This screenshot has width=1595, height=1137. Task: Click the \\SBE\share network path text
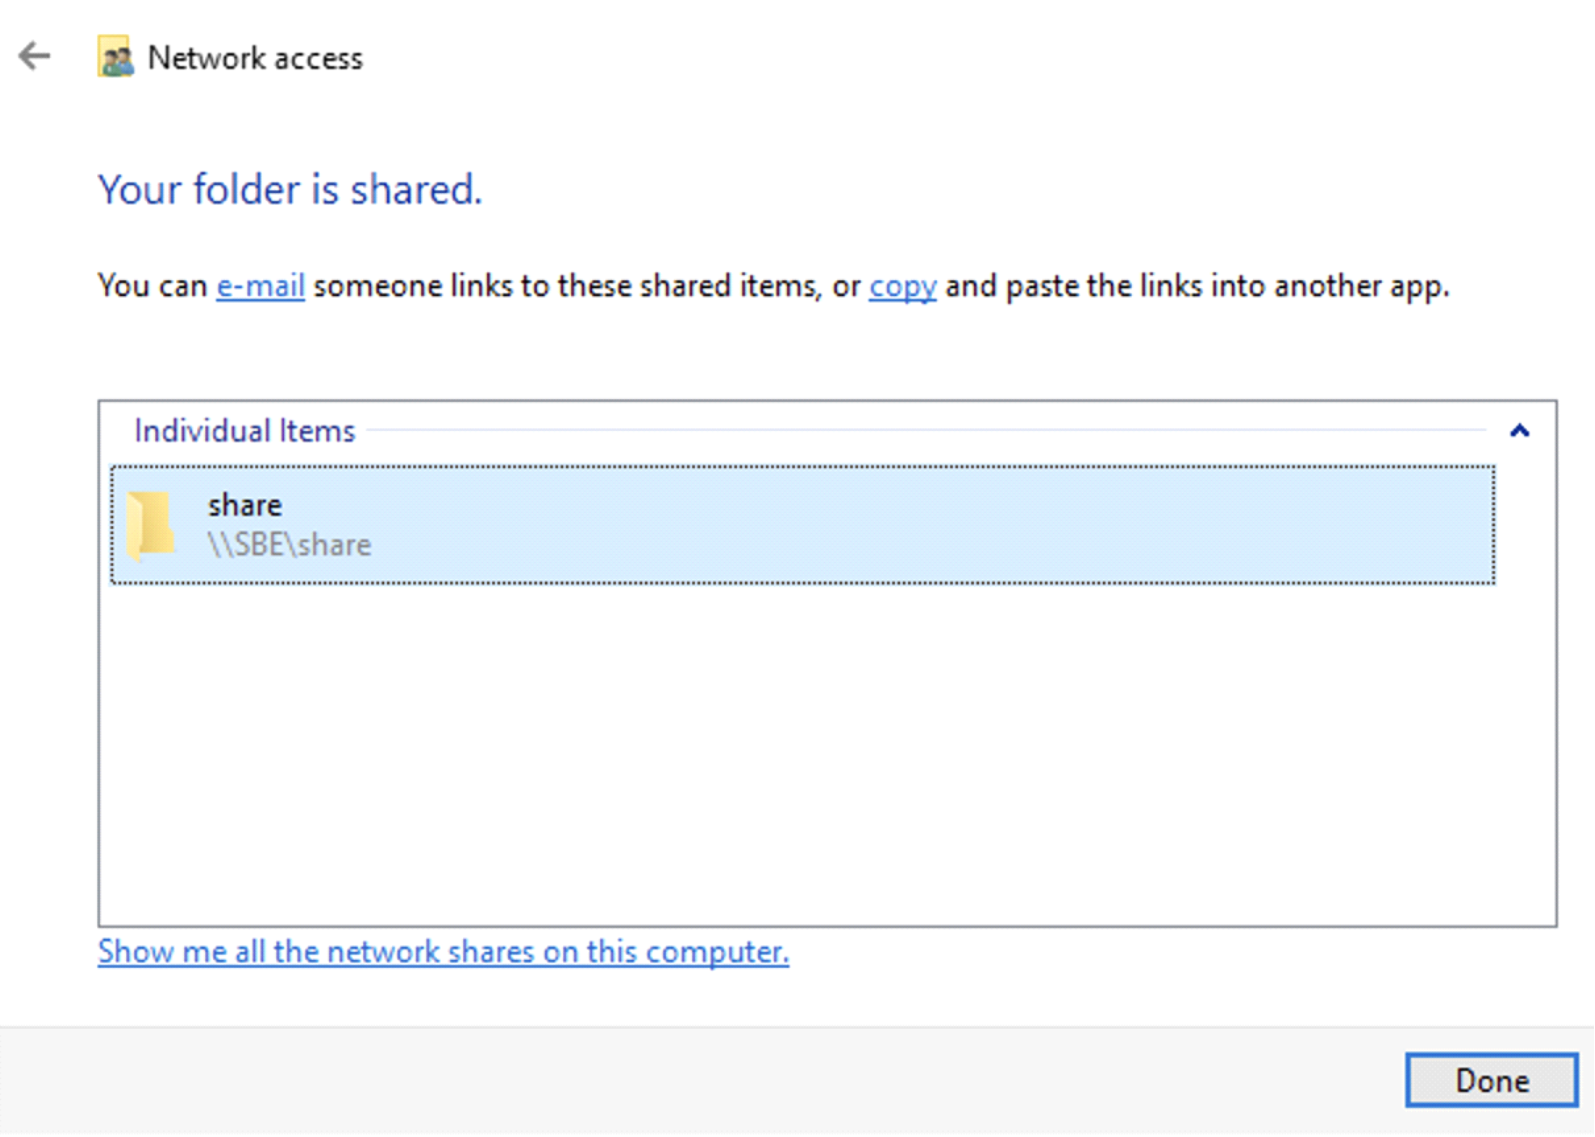click(x=289, y=545)
